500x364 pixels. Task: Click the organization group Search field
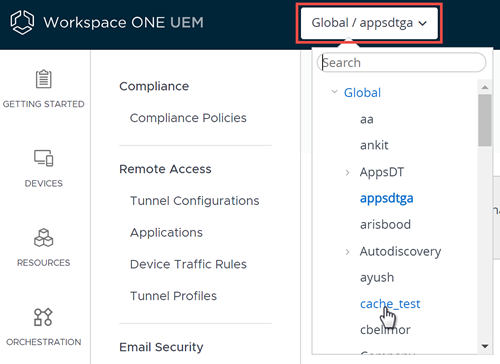tap(401, 62)
